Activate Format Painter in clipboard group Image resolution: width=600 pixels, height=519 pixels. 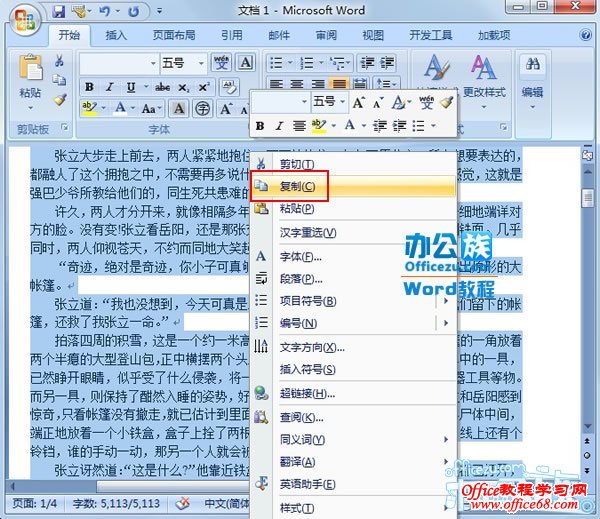60,100
